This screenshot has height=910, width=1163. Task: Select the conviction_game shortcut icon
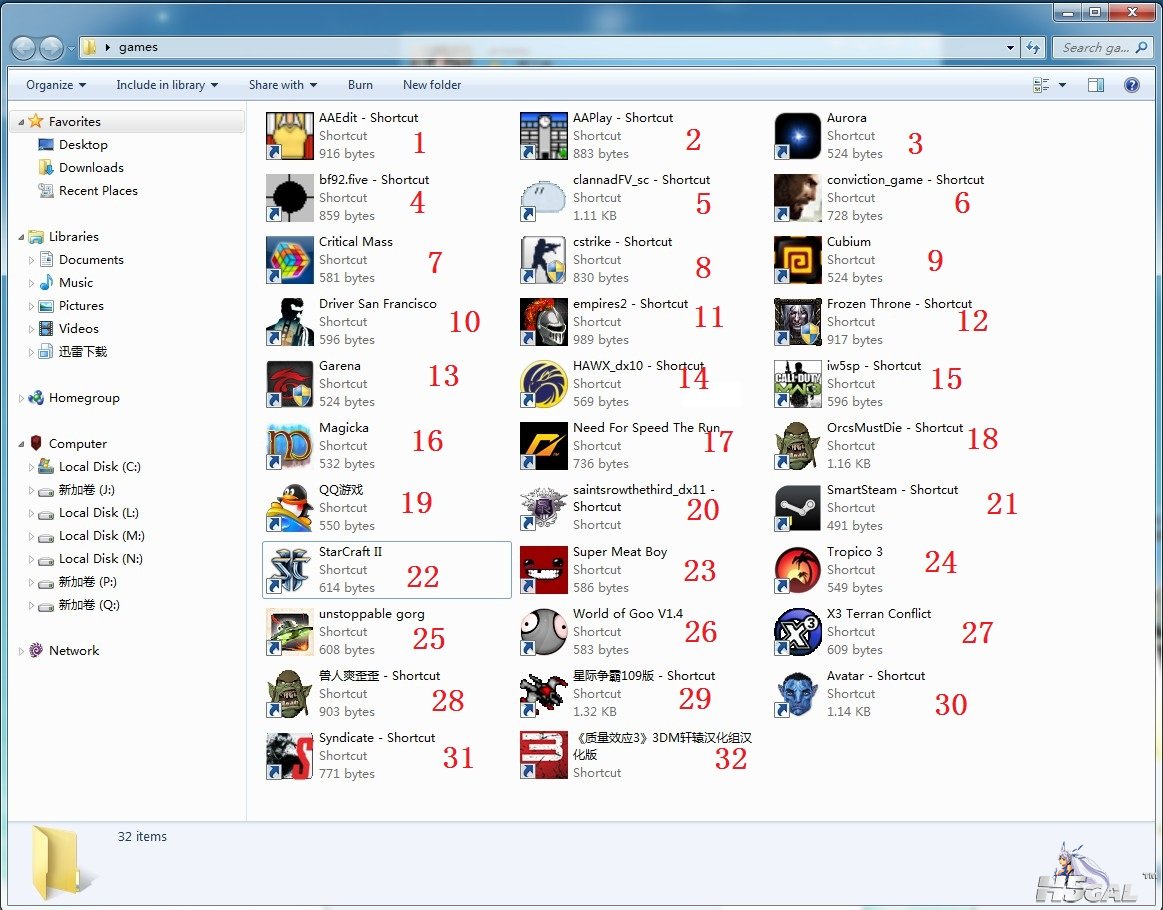click(x=797, y=198)
